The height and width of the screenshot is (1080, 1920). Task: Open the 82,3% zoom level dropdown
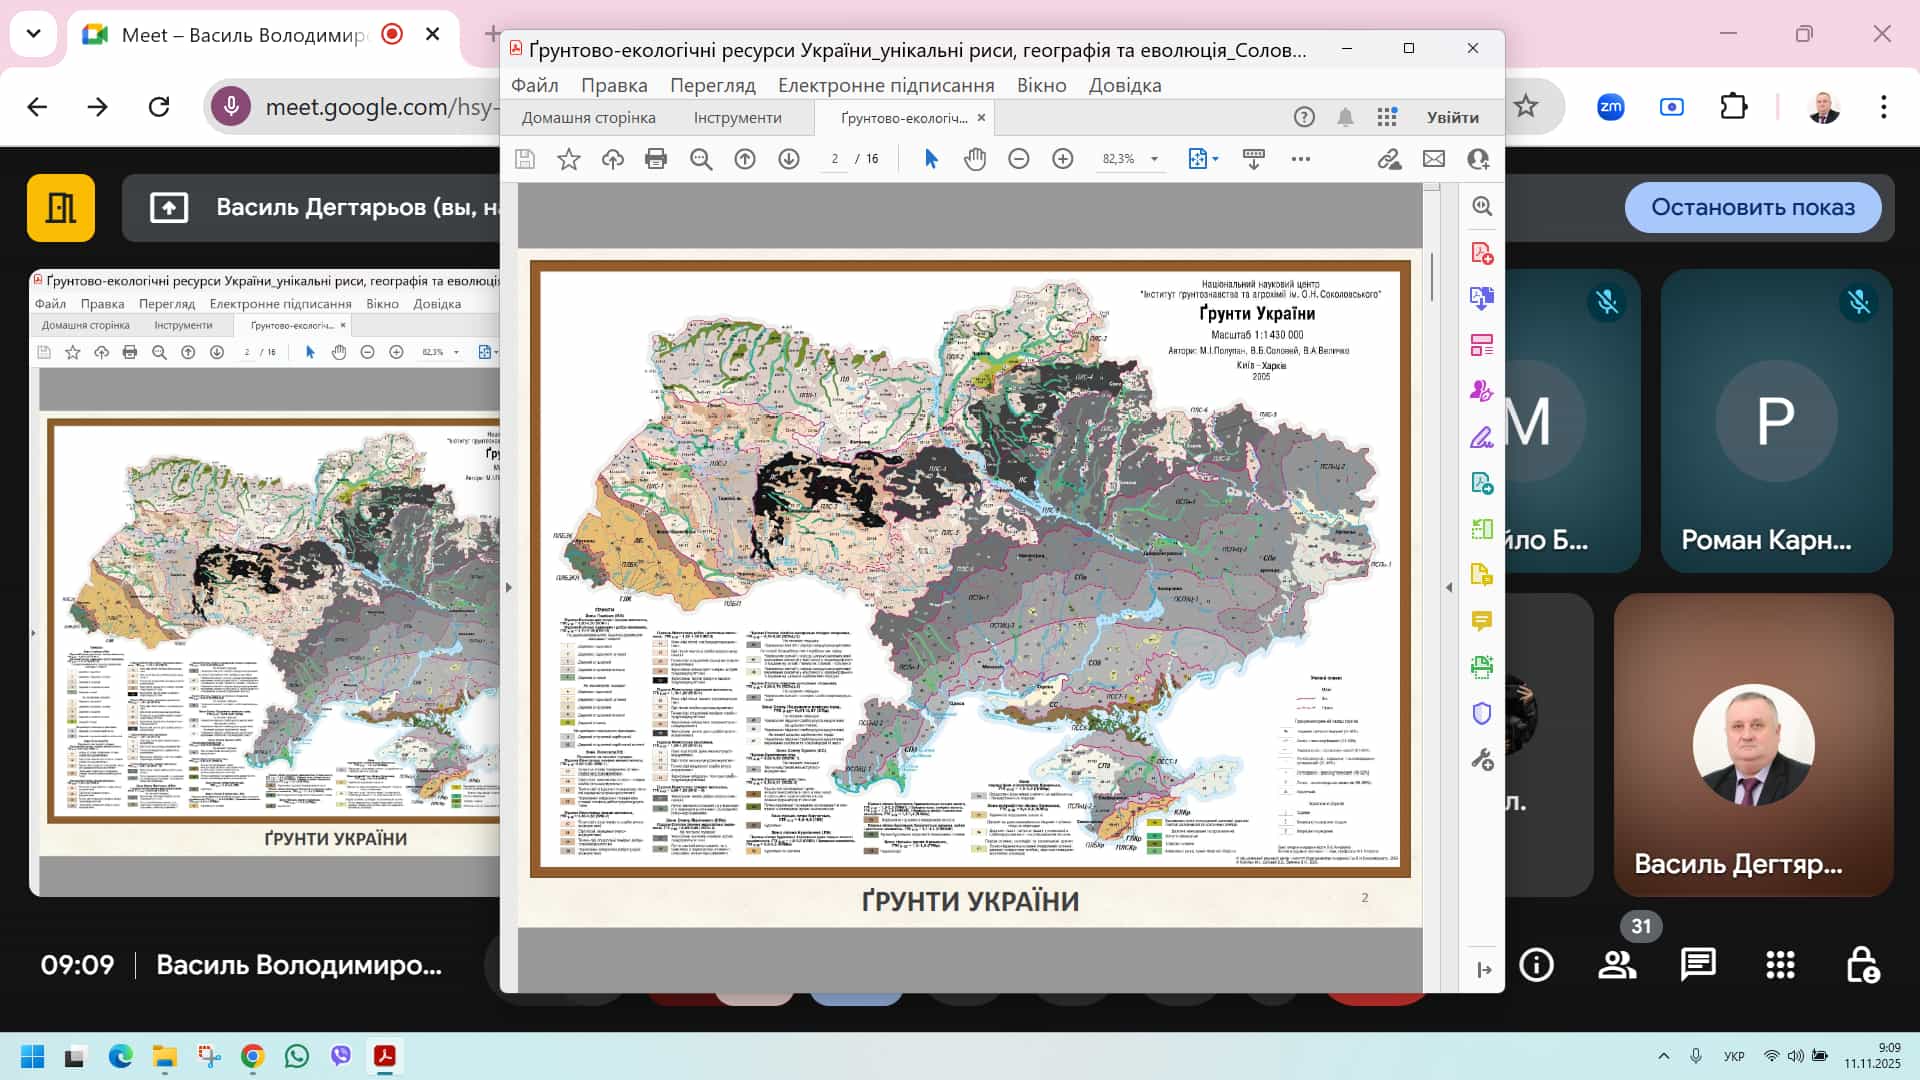[x=1154, y=159]
